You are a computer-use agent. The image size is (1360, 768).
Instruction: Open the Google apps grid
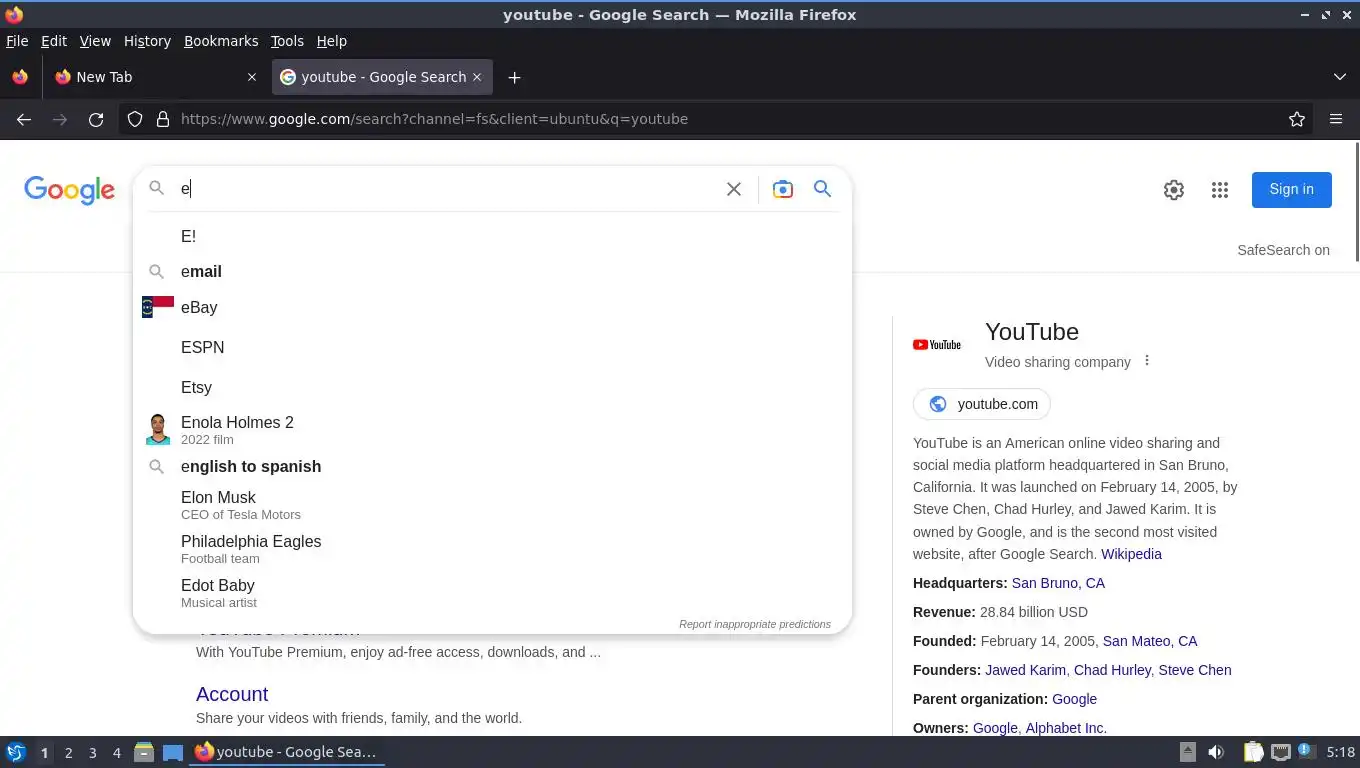[1220, 190]
